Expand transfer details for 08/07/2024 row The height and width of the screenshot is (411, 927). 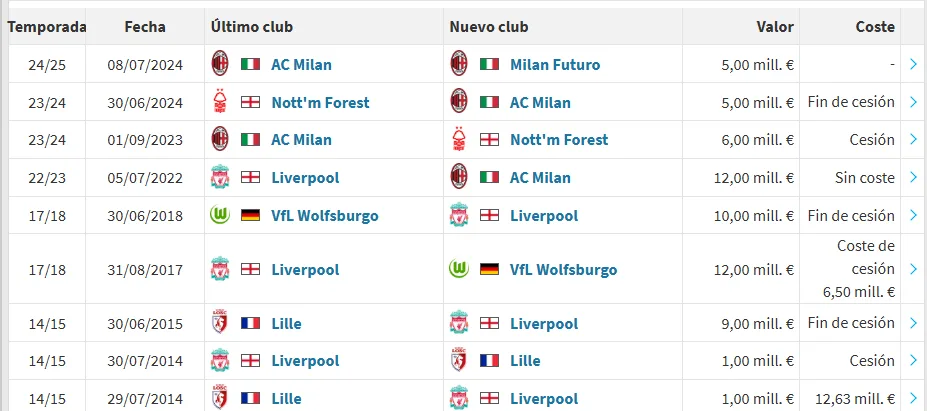click(x=914, y=64)
